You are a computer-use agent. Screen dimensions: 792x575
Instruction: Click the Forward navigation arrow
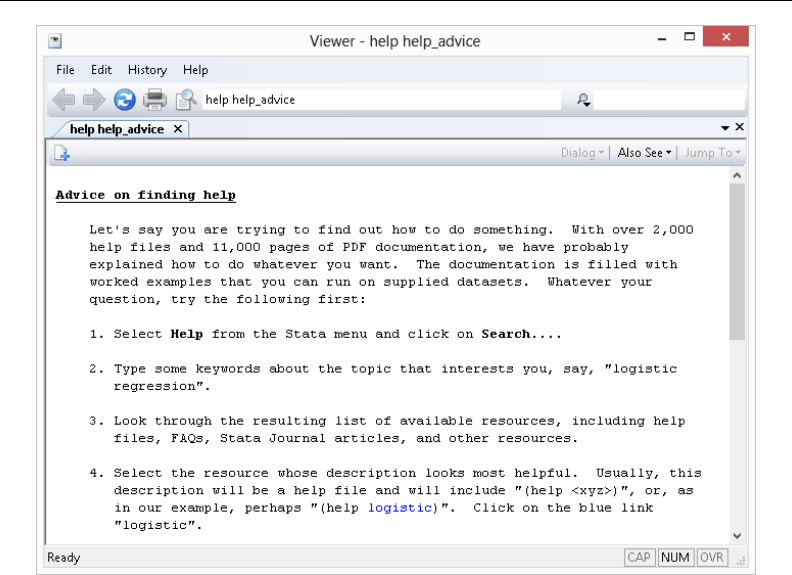pyautogui.click(x=94, y=100)
